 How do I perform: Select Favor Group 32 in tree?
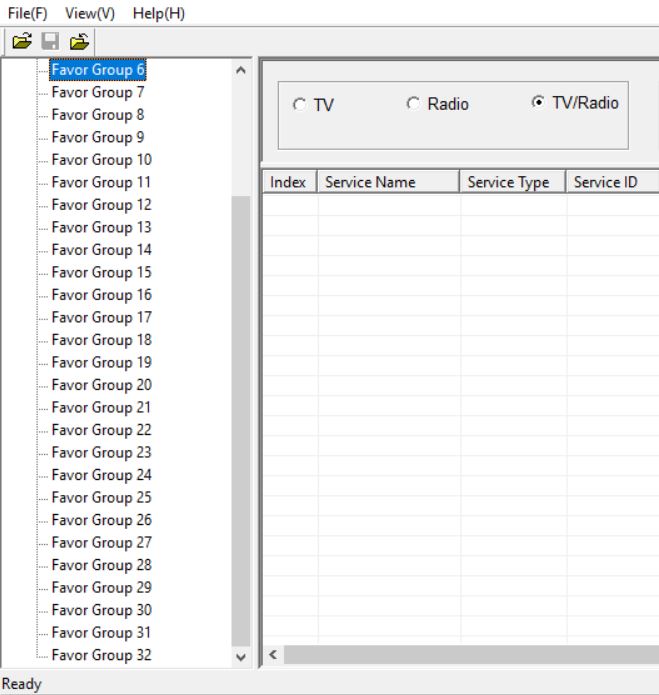[101, 655]
